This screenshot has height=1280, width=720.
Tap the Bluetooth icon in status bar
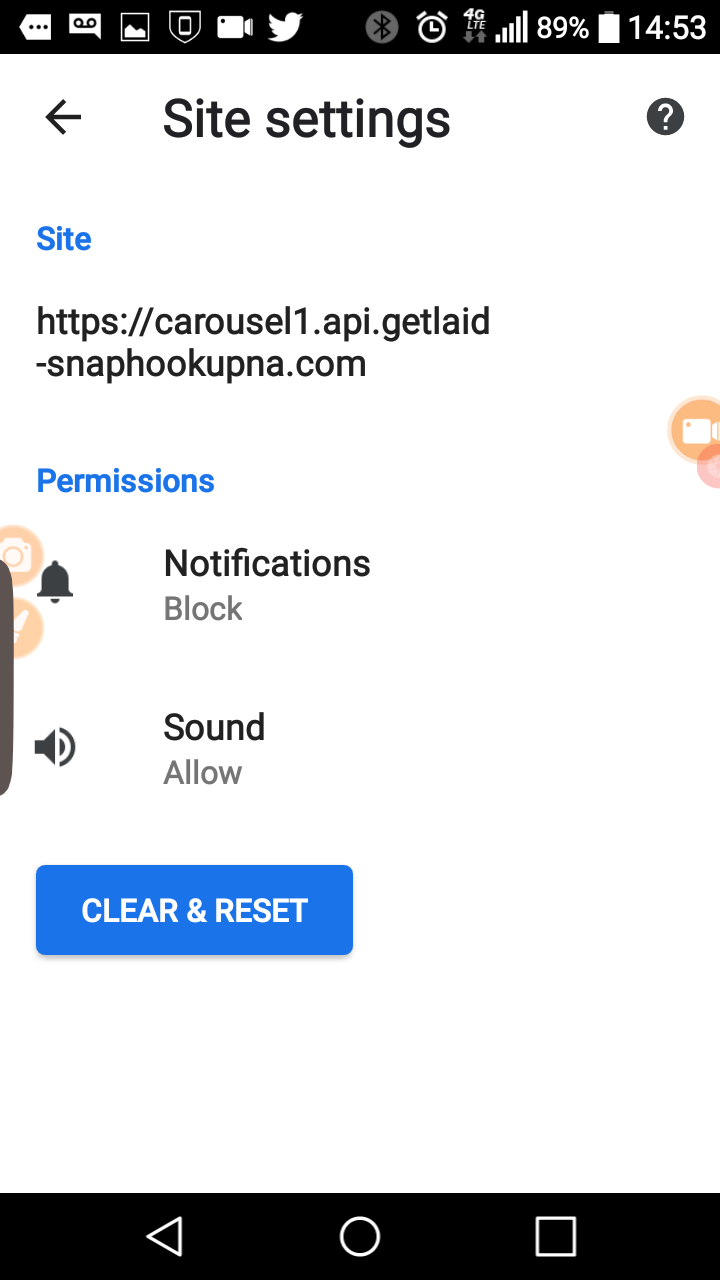(x=381, y=27)
